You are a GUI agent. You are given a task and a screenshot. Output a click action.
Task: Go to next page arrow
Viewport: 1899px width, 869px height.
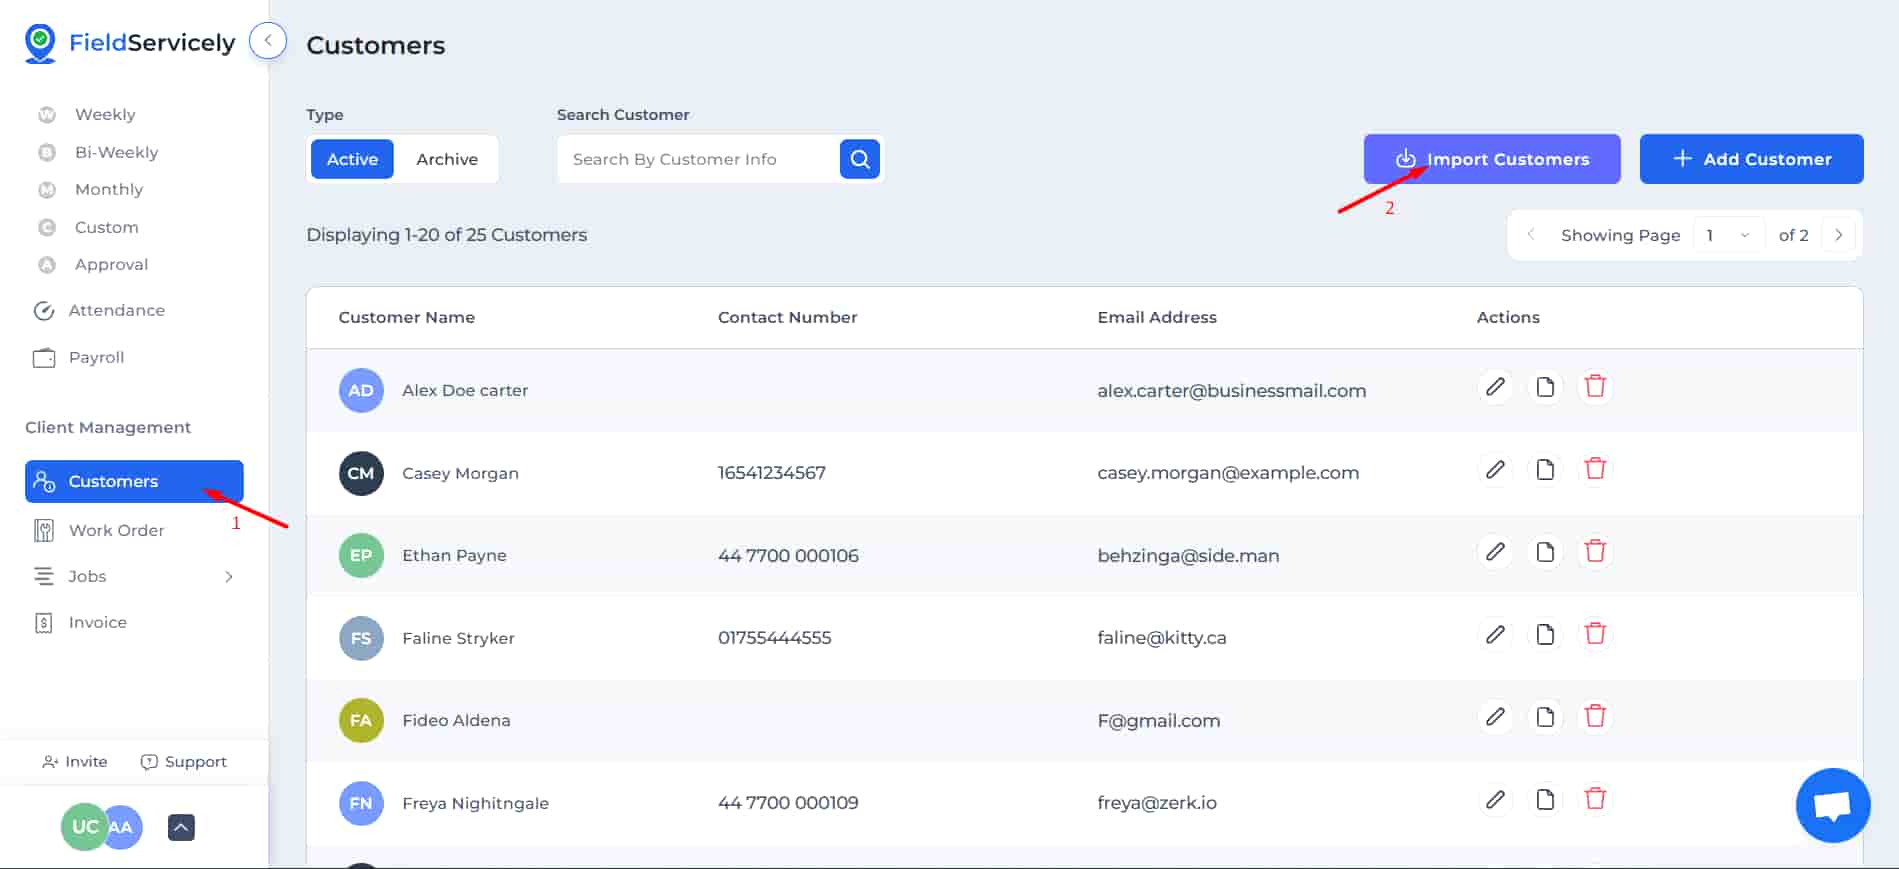pos(1839,235)
